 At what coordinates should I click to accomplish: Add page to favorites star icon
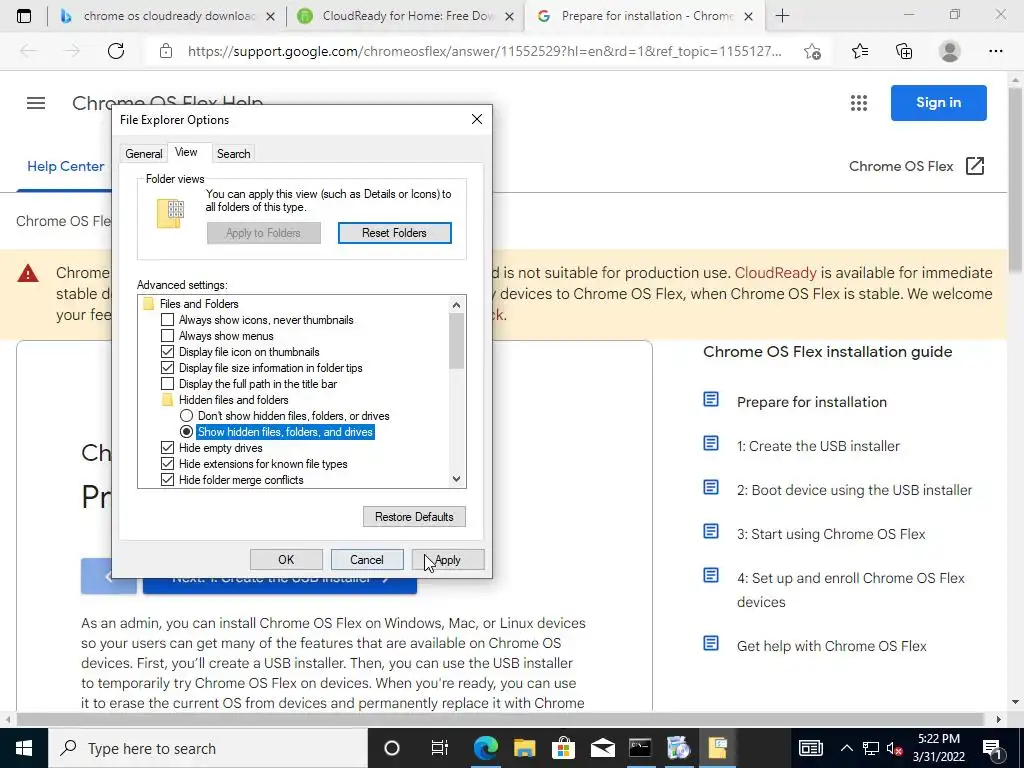click(812, 51)
